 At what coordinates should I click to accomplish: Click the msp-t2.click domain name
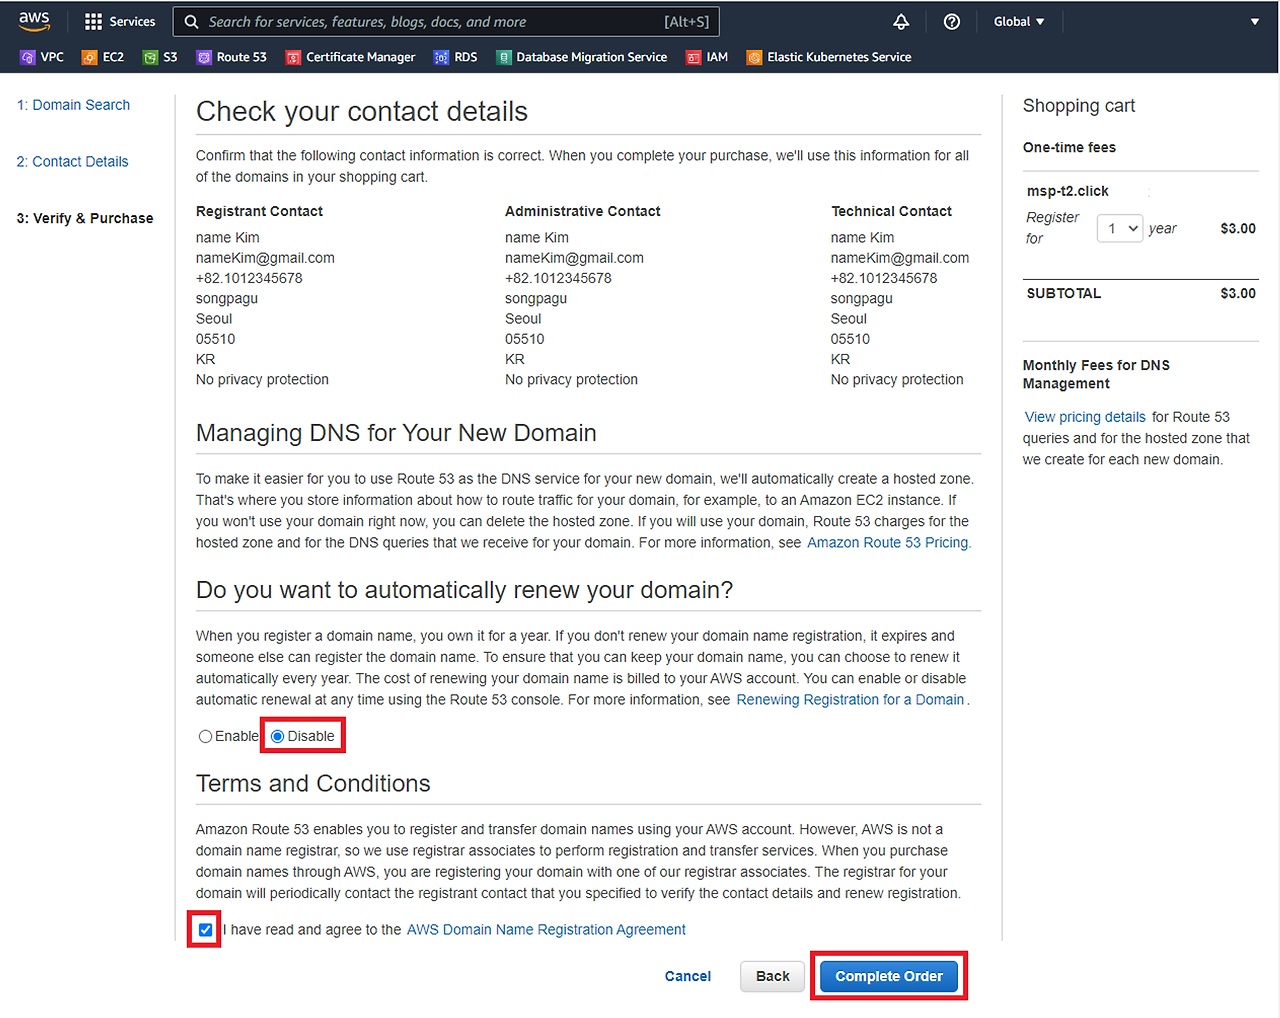point(1067,191)
